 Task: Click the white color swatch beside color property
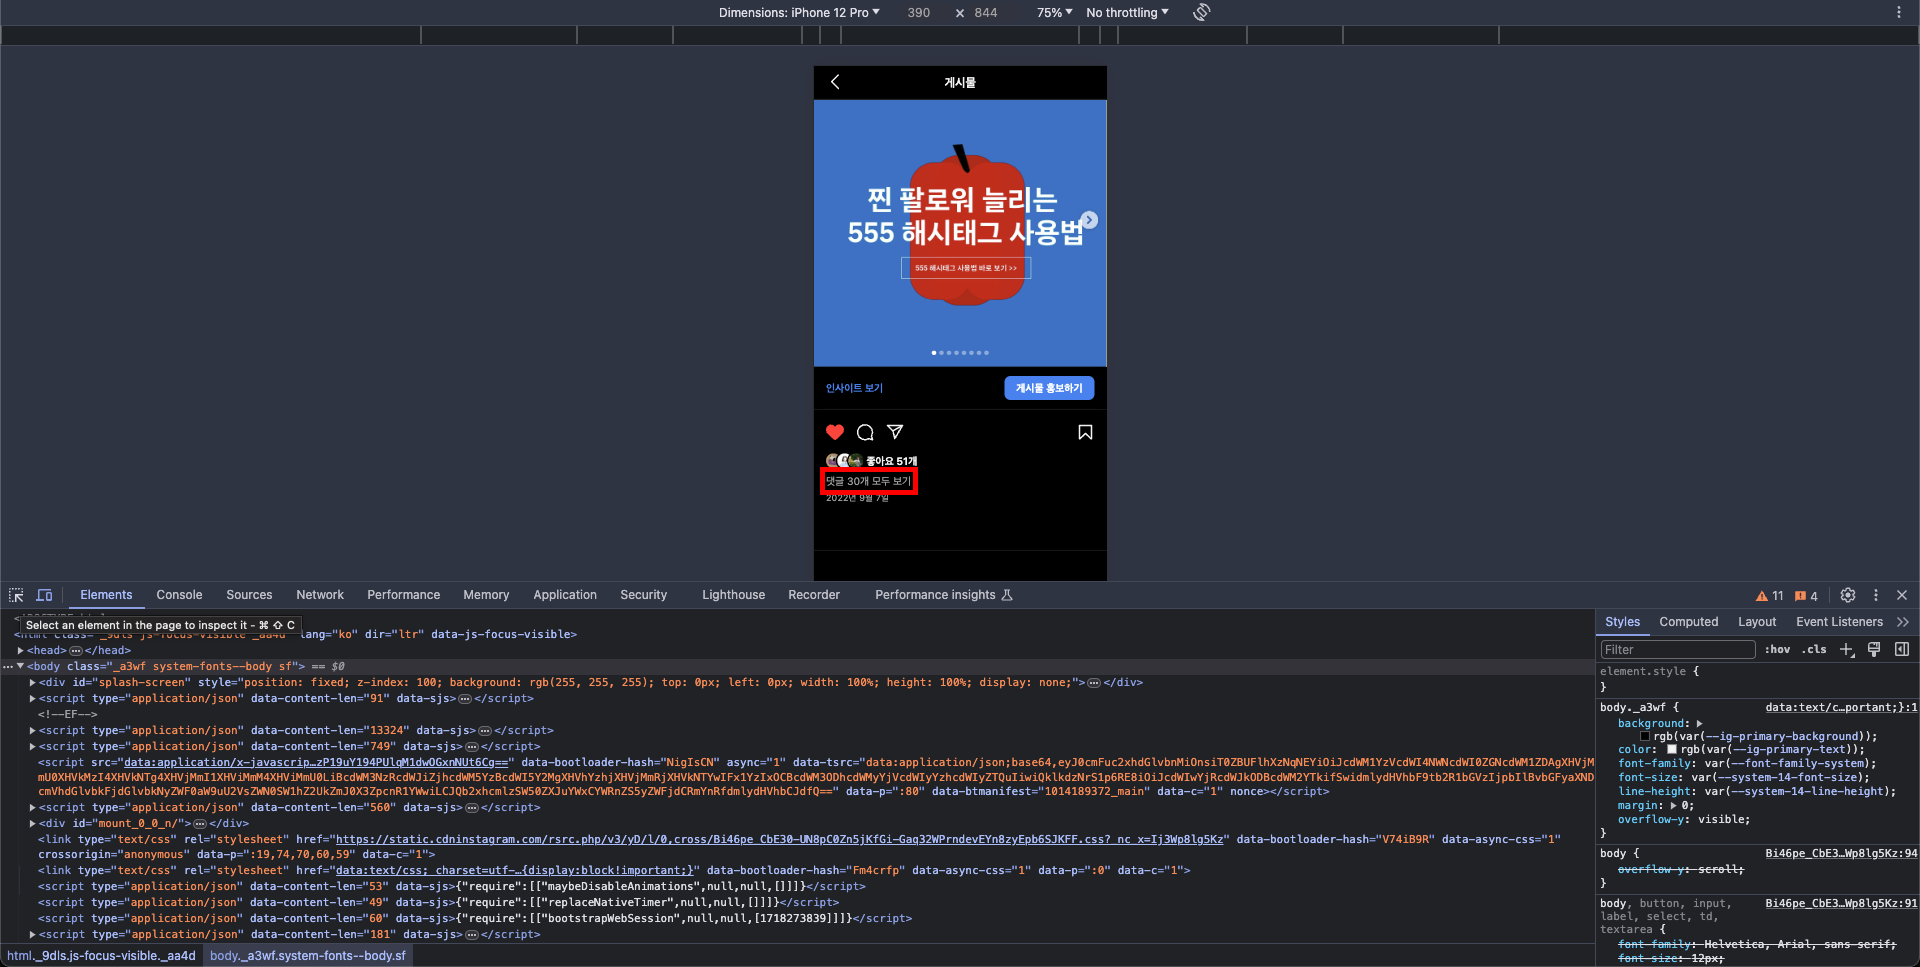pos(1672,749)
